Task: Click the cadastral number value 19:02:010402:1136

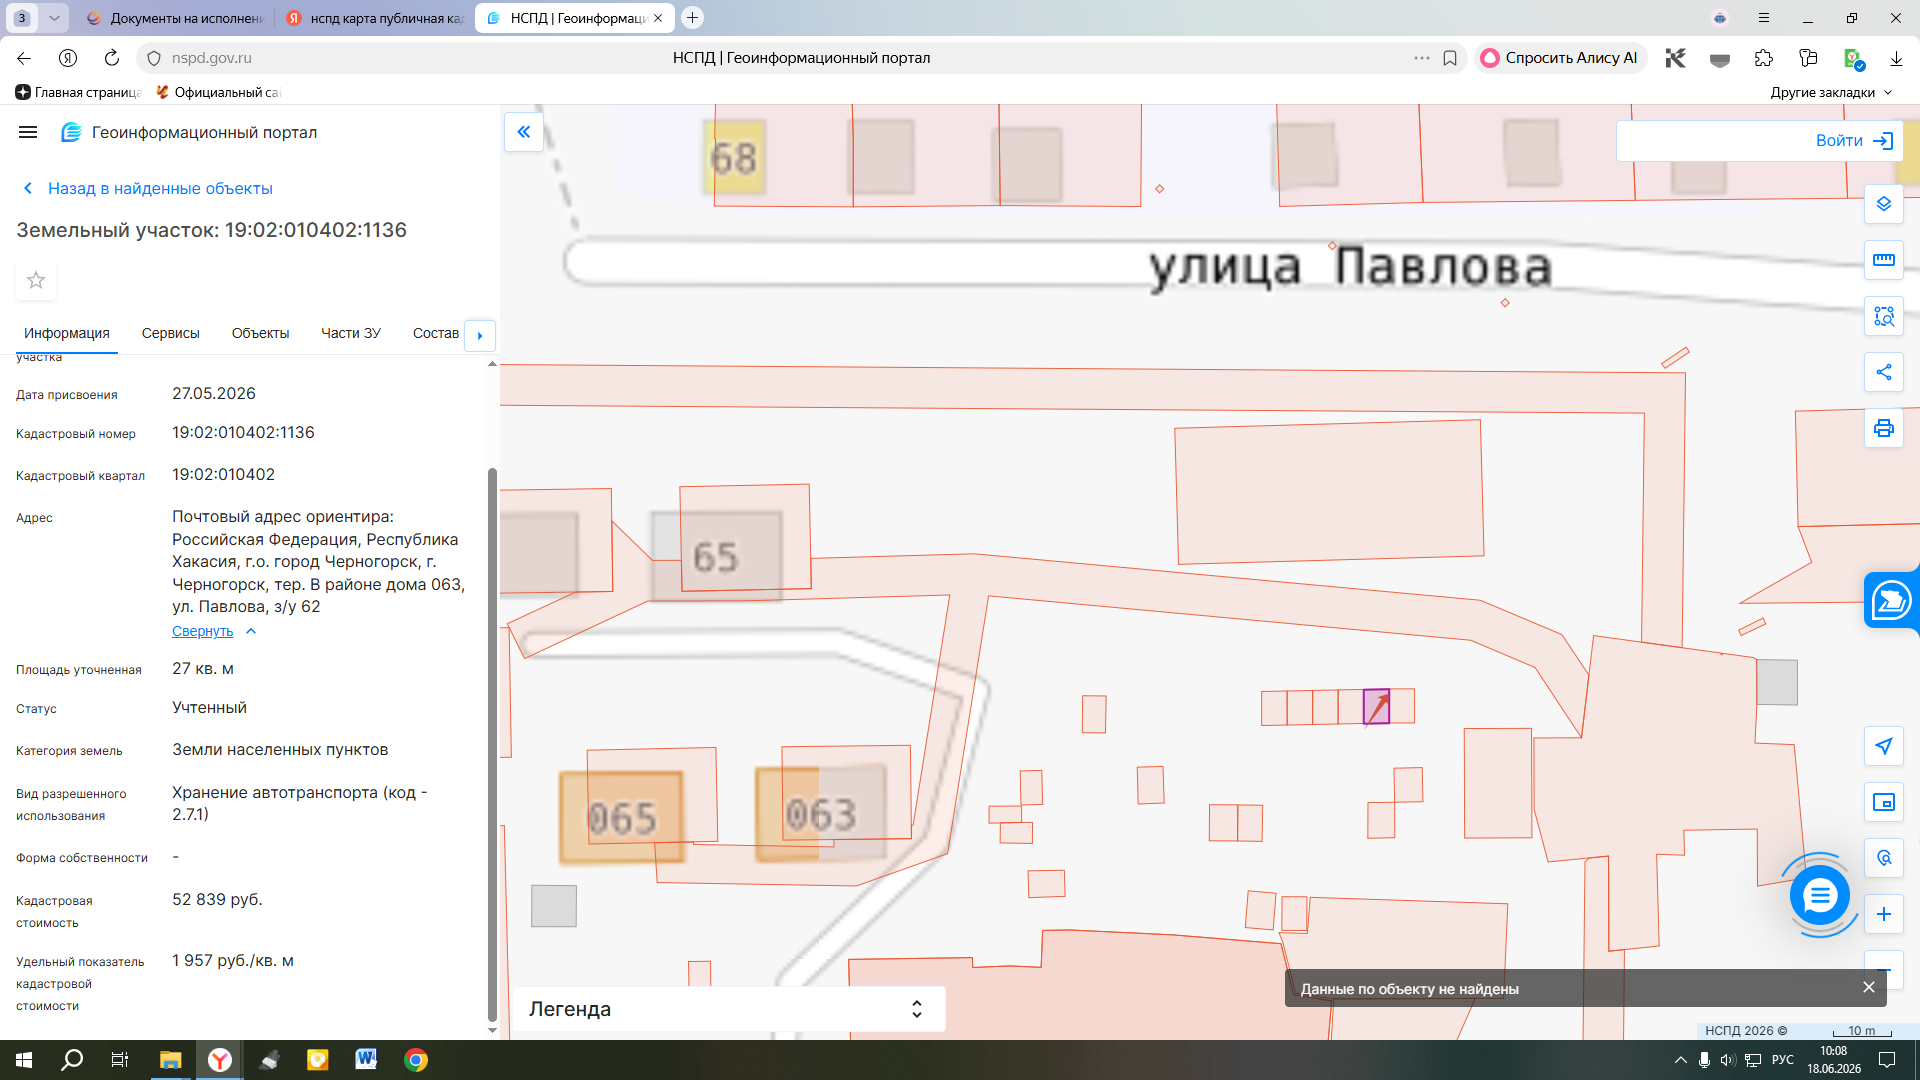Action: click(x=243, y=433)
